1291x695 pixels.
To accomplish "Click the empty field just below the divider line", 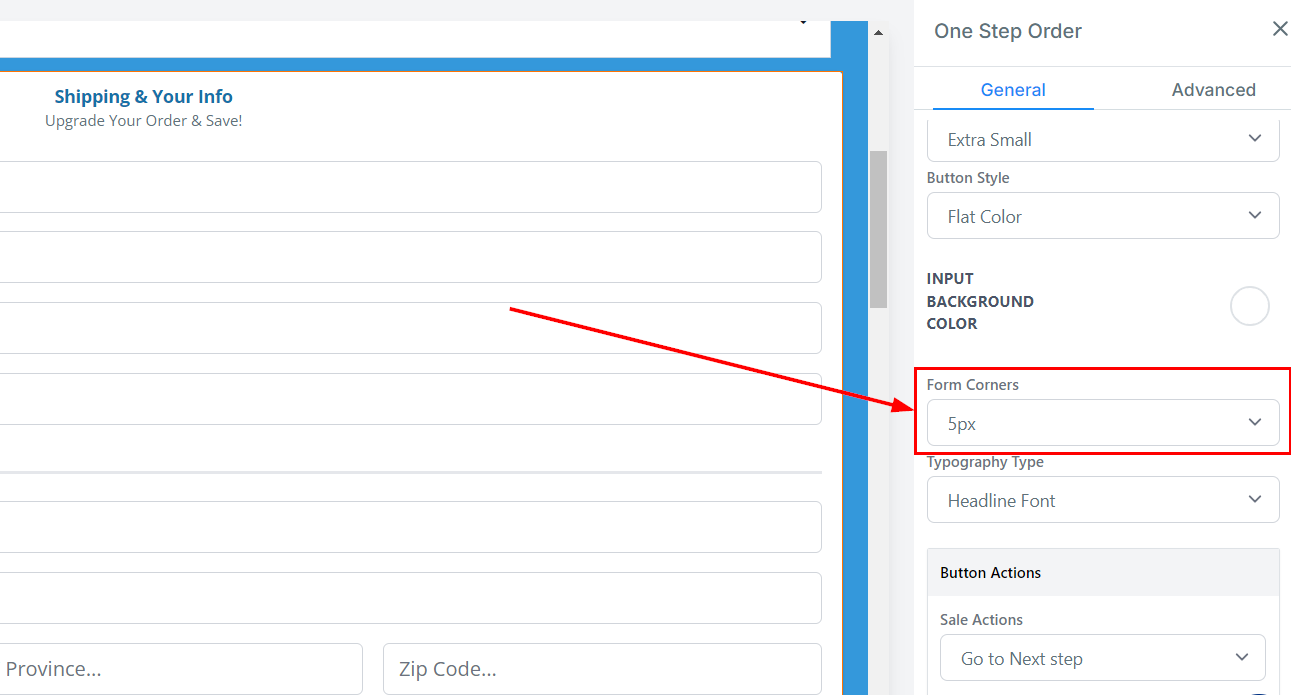I will tap(410, 527).
